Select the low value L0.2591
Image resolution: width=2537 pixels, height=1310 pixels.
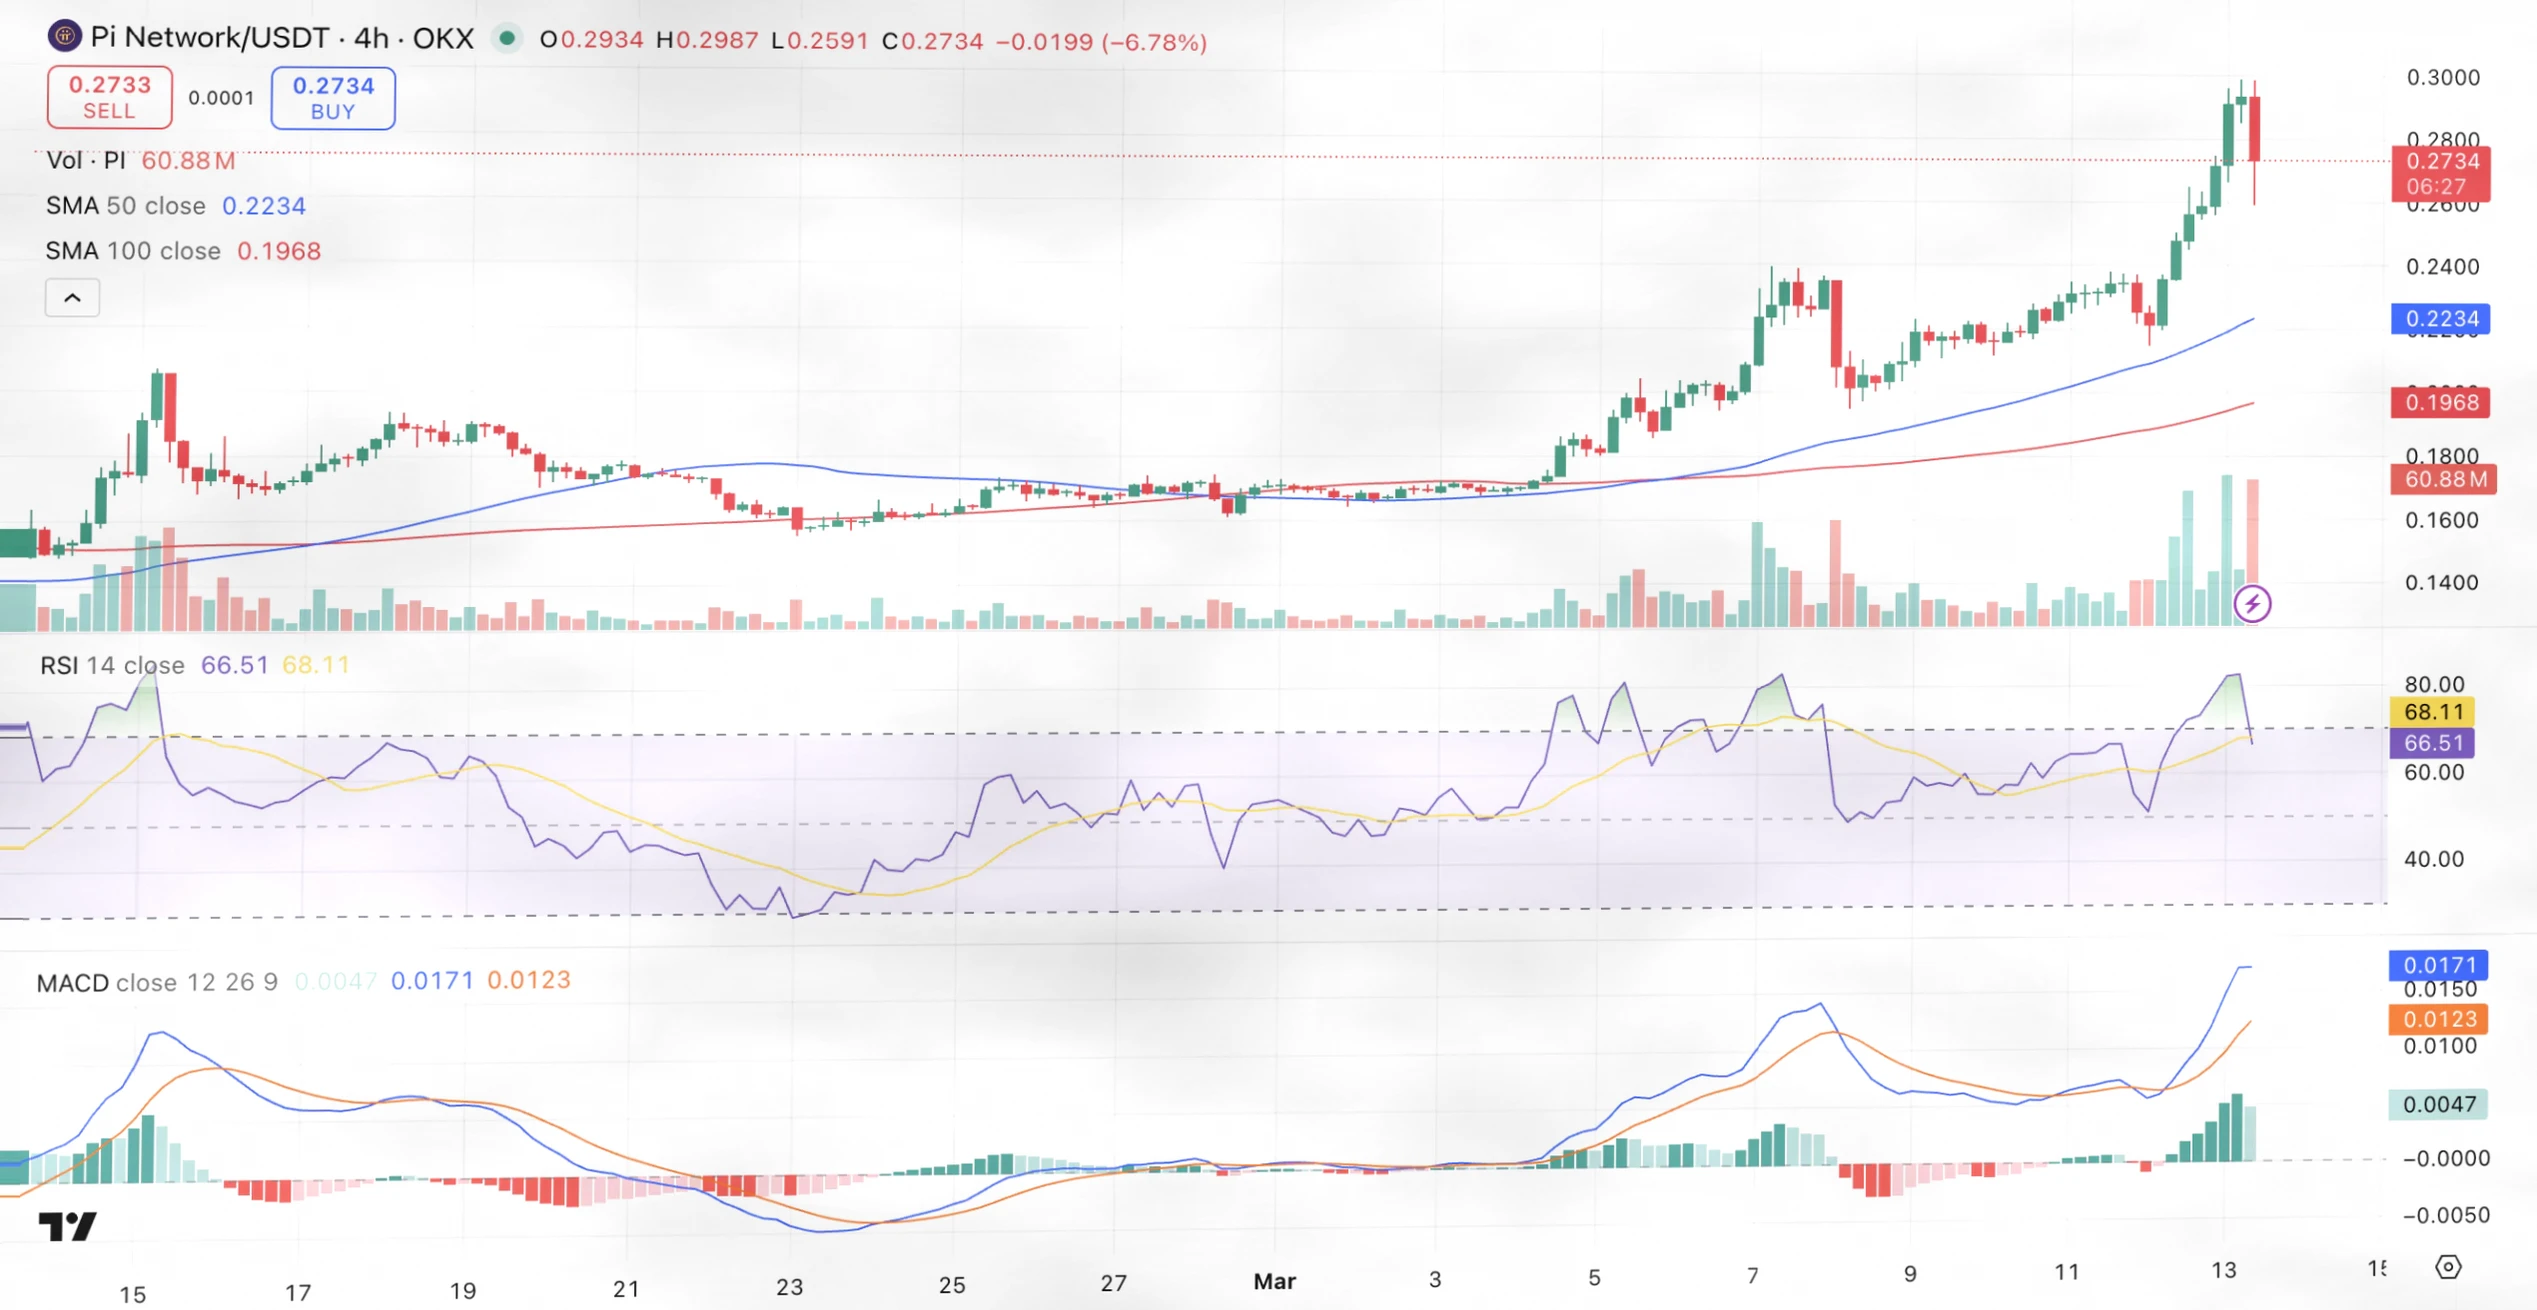pos(820,41)
